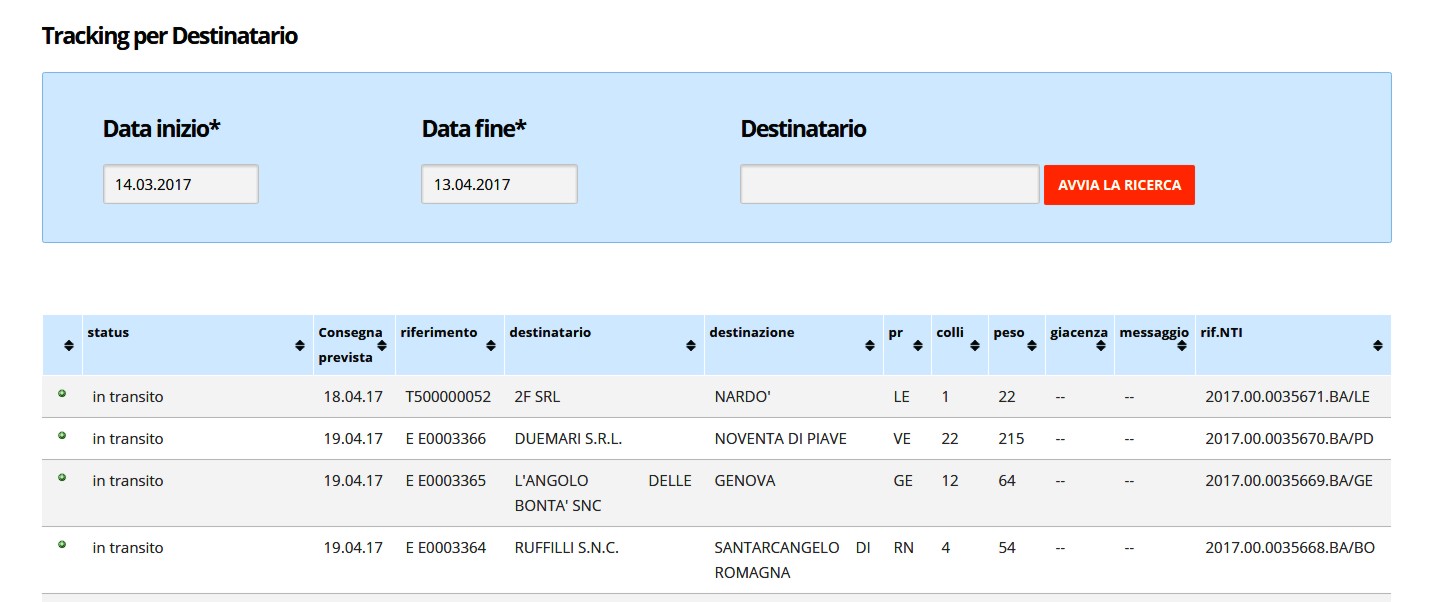The width and height of the screenshot is (1446, 602).
Task: Click recipient 2F SRL
Action: pos(537,397)
